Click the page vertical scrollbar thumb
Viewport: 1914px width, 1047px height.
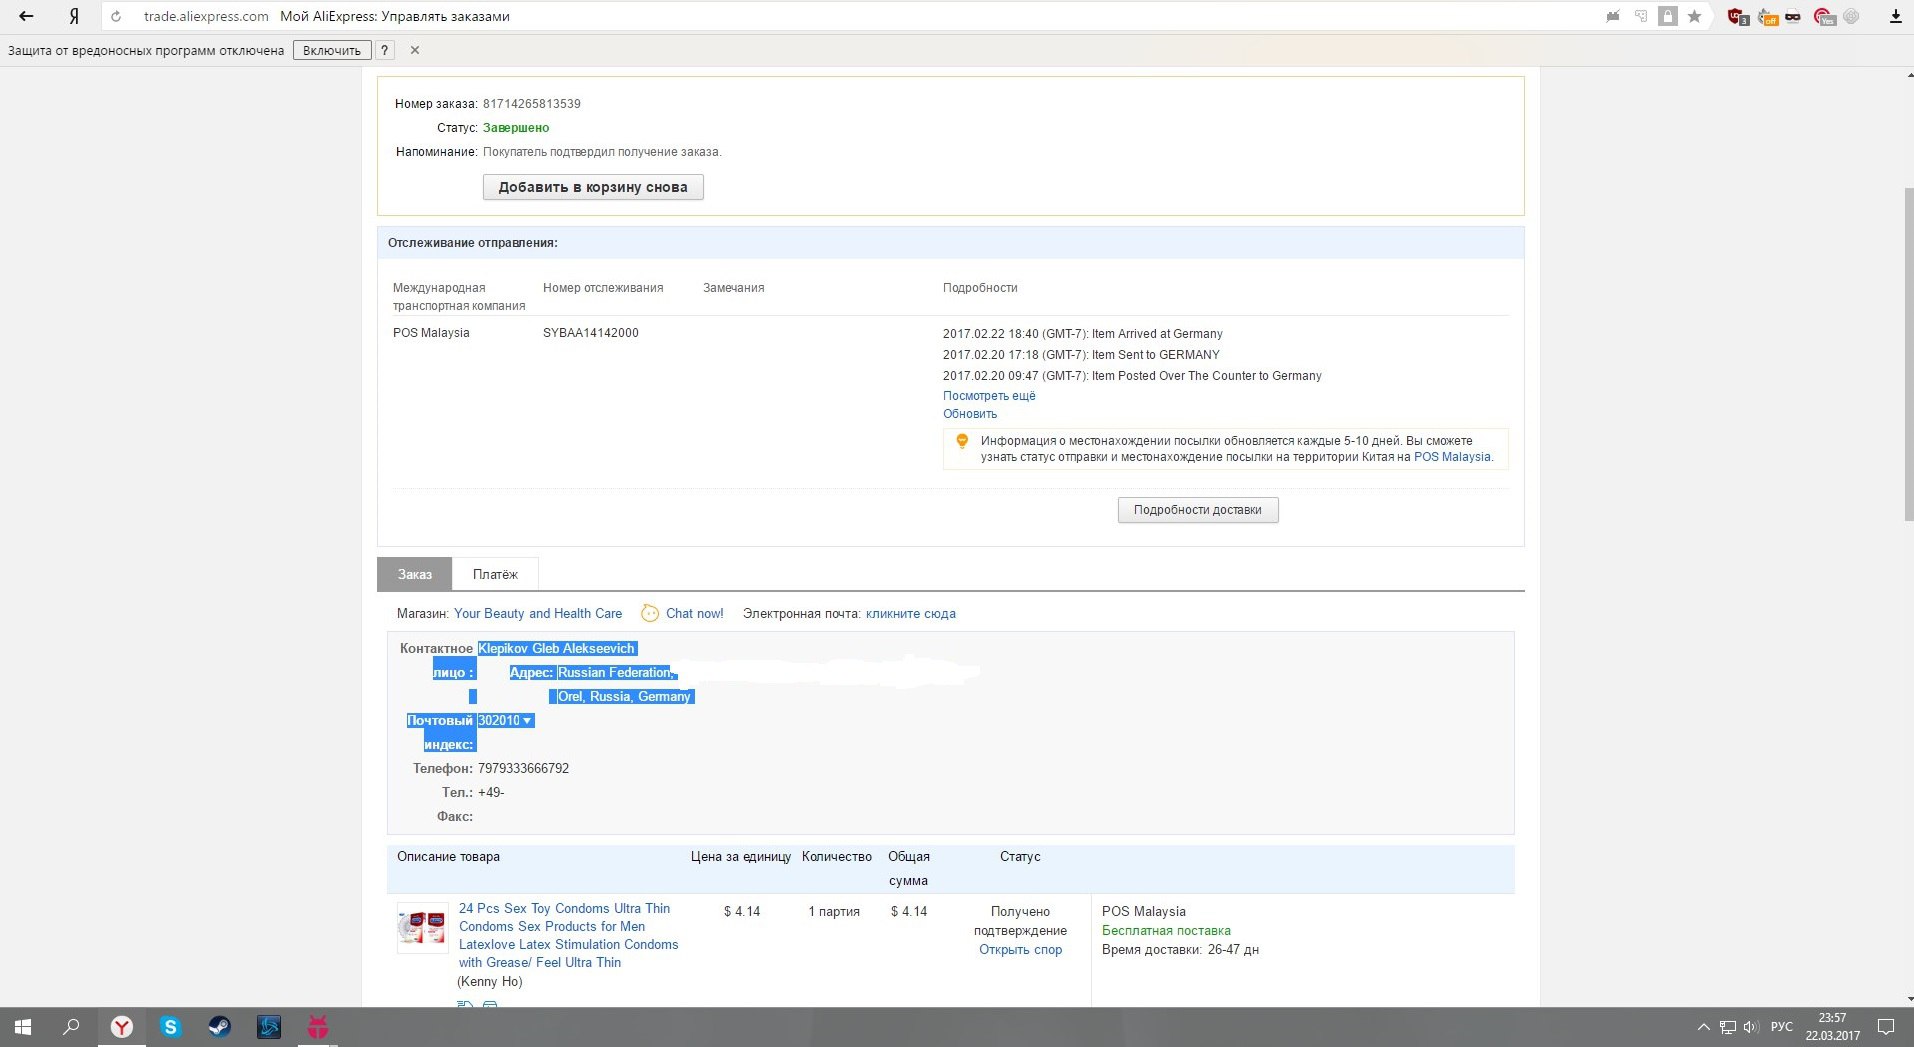[1908, 354]
